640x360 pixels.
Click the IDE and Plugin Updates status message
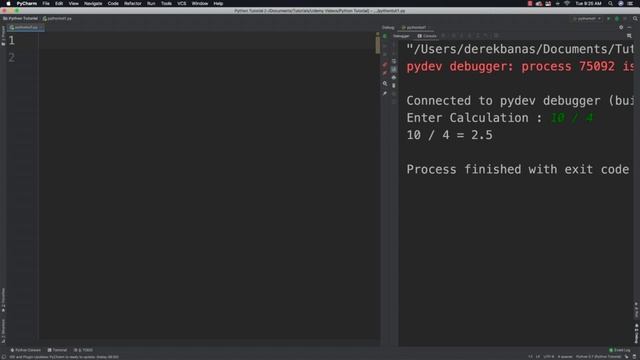point(64,357)
